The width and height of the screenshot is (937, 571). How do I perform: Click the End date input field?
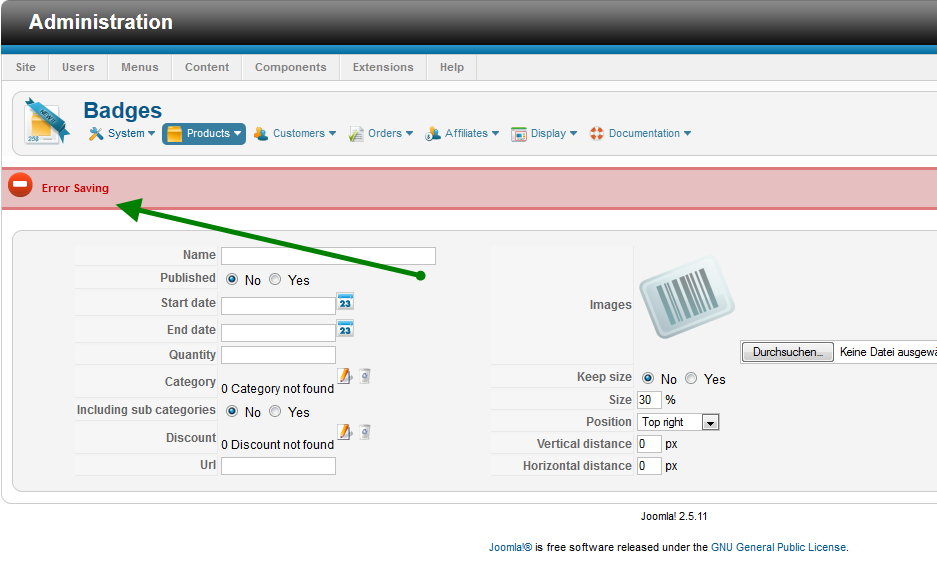278,332
